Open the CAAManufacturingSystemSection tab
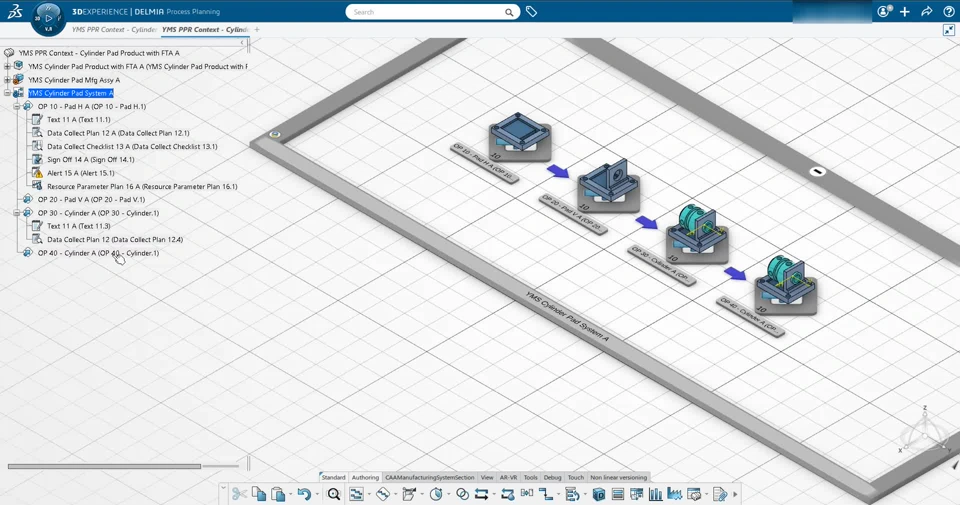960x505 pixels. coord(430,477)
